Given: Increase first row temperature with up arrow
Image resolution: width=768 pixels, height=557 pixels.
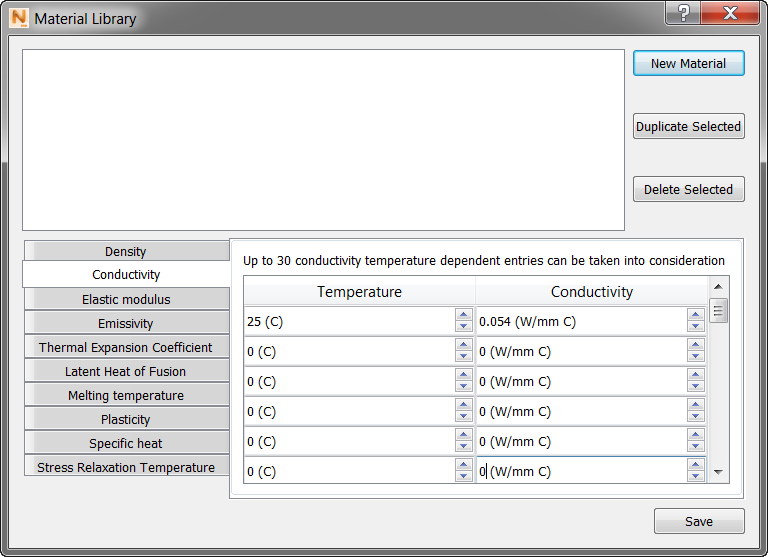Looking at the screenshot, I should click(x=463, y=316).
